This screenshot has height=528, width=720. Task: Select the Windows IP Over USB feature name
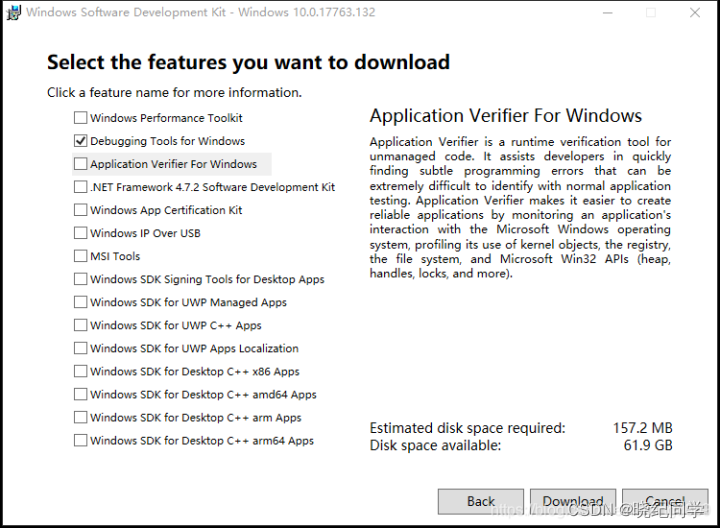[x=145, y=233]
